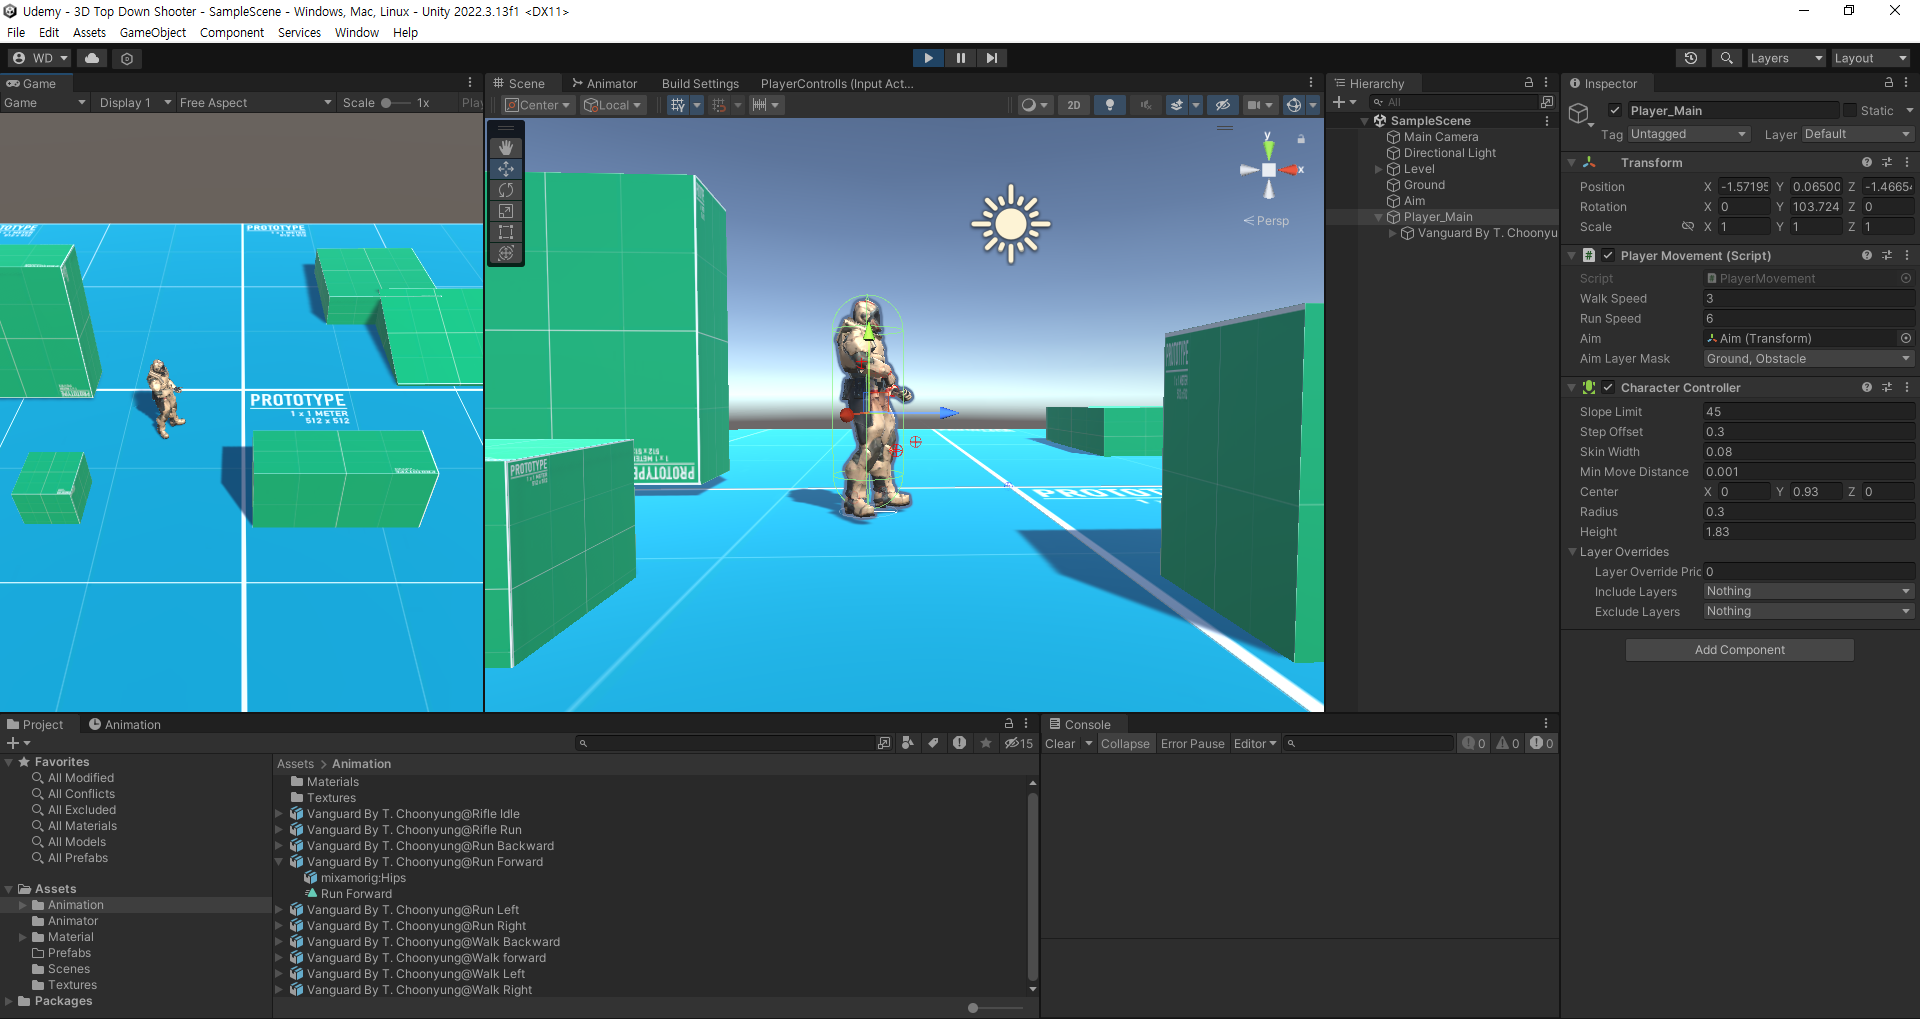The width and height of the screenshot is (1920, 1019).
Task: Expand the Level object in Hierarchy
Action: click(1379, 169)
